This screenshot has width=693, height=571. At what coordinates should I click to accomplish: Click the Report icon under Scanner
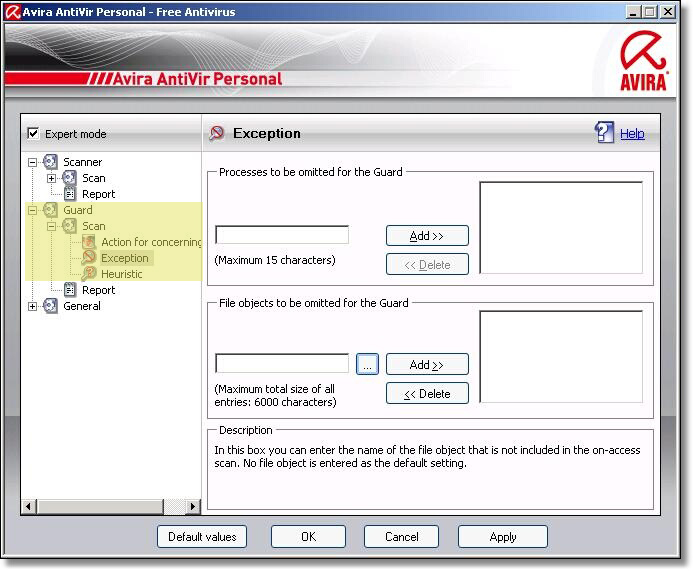point(69,194)
